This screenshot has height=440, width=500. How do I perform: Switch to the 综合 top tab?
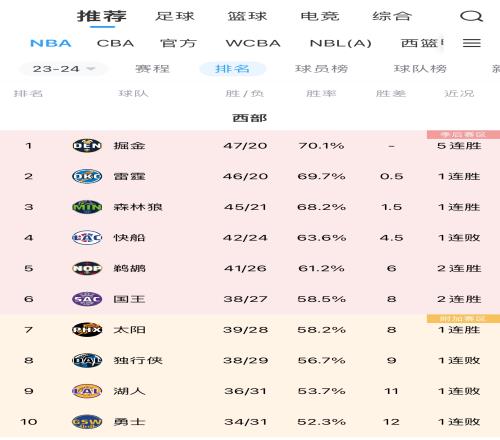click(392, 16)
